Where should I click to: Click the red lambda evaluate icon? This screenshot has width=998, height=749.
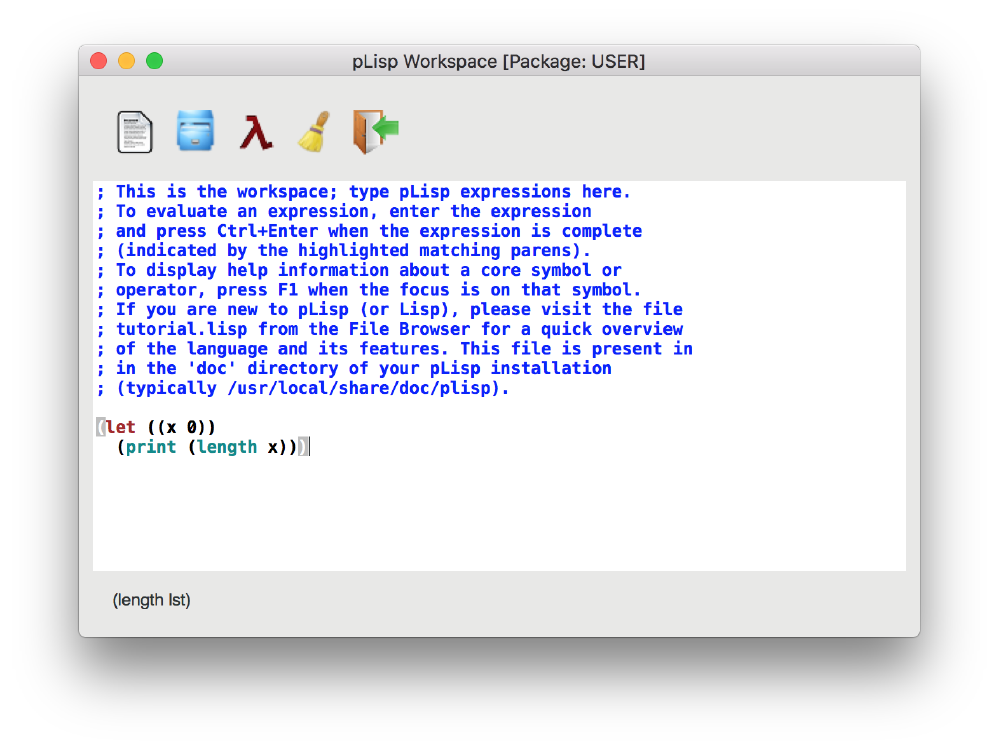256,132
